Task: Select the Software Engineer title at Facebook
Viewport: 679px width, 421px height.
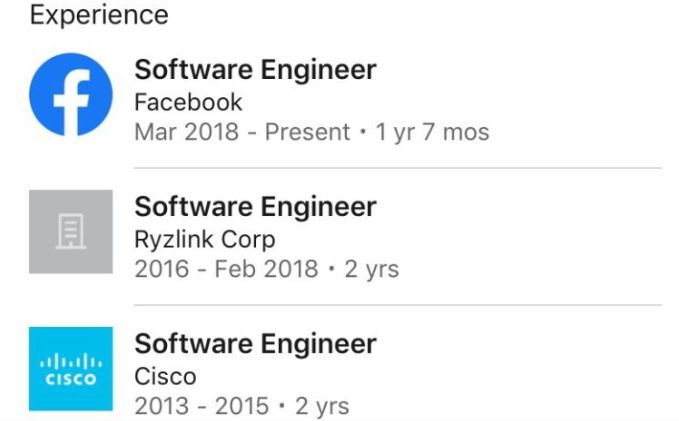Action: 255,70
